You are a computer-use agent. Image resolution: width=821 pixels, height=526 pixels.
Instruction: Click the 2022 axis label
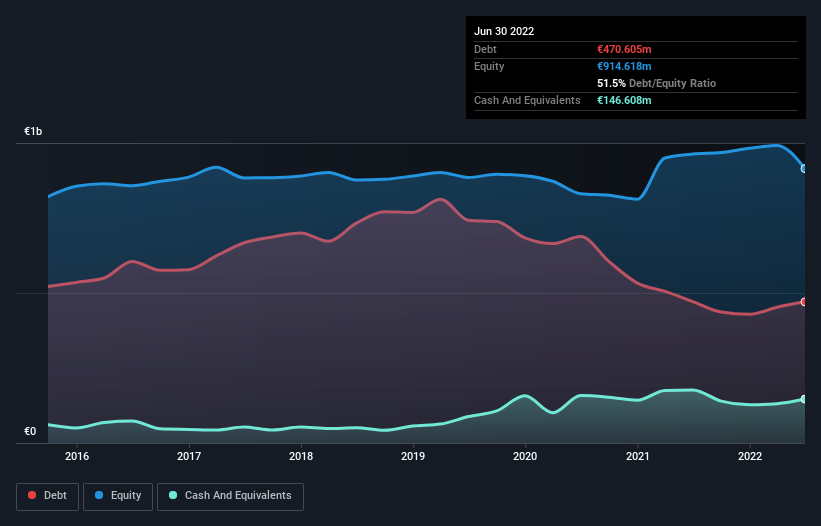point(750,456)
